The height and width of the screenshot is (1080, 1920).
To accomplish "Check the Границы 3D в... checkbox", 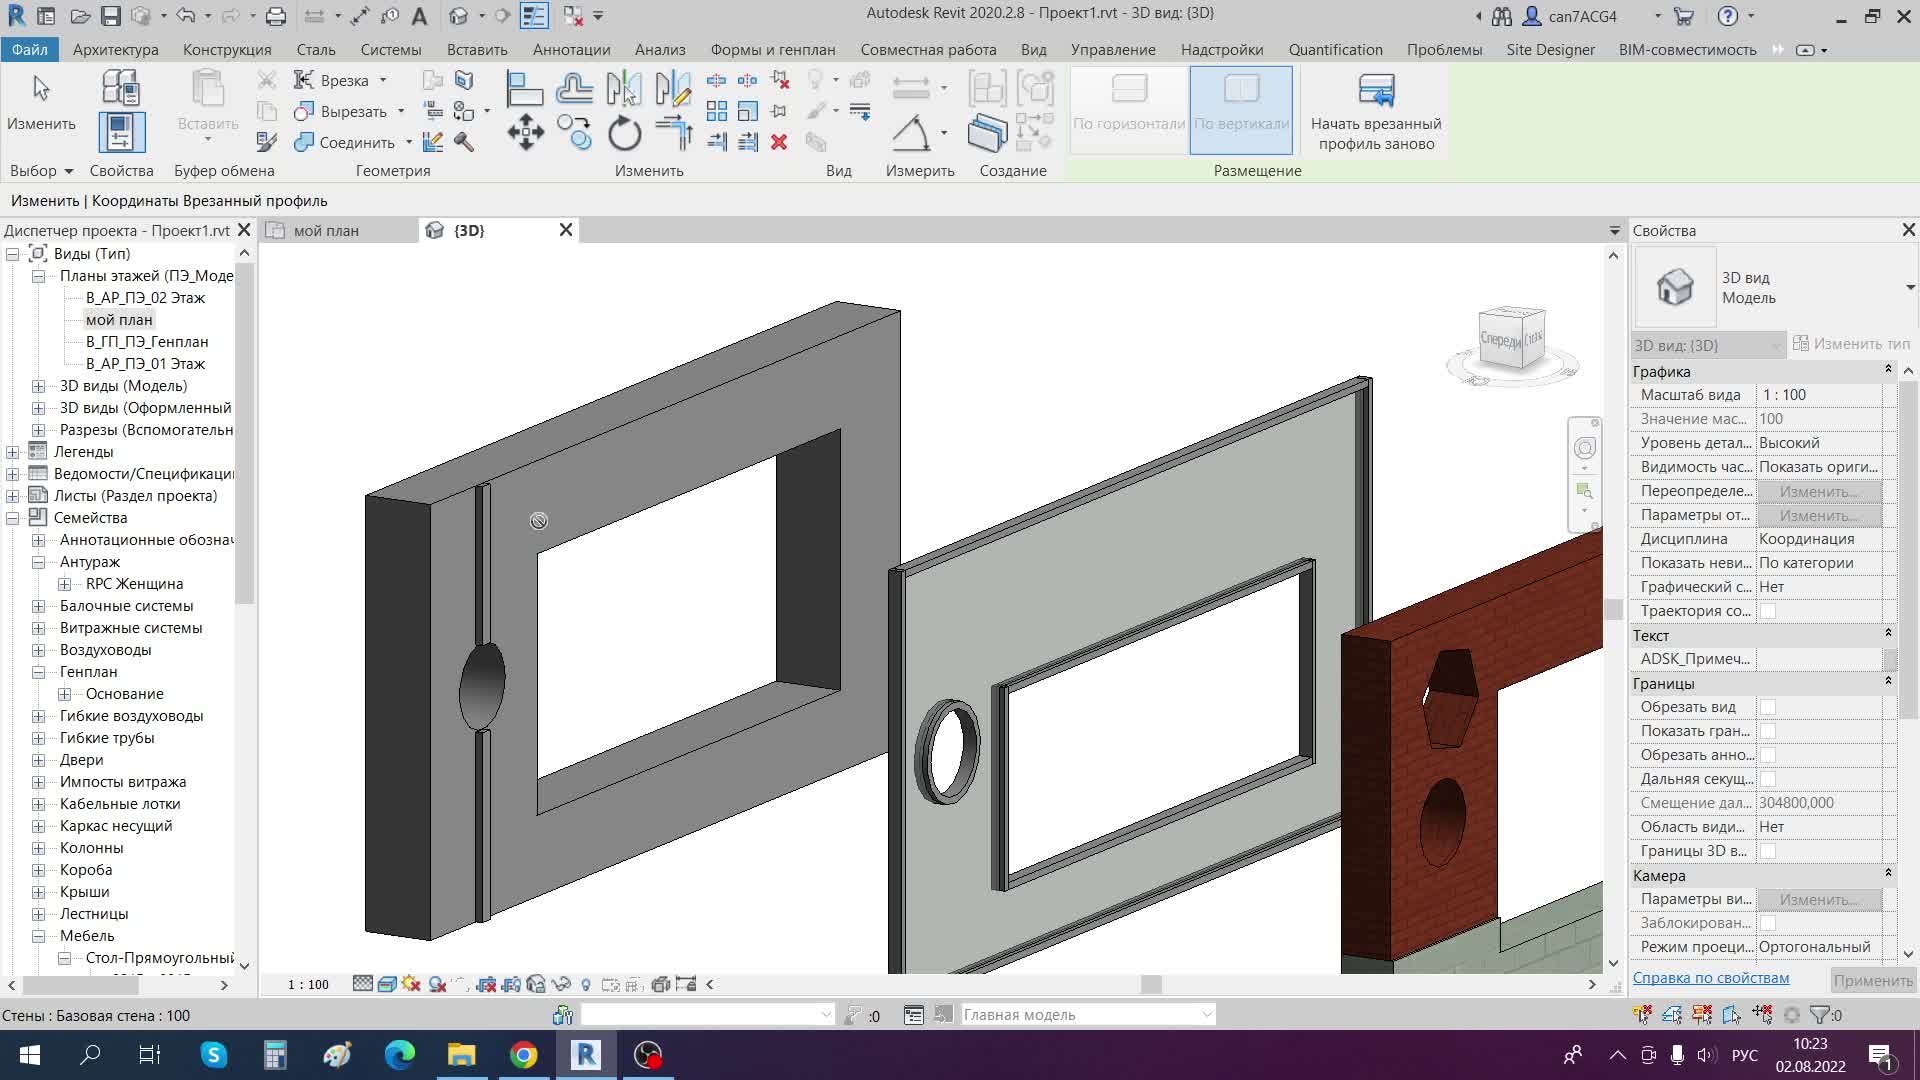I will click(1768, 851).
